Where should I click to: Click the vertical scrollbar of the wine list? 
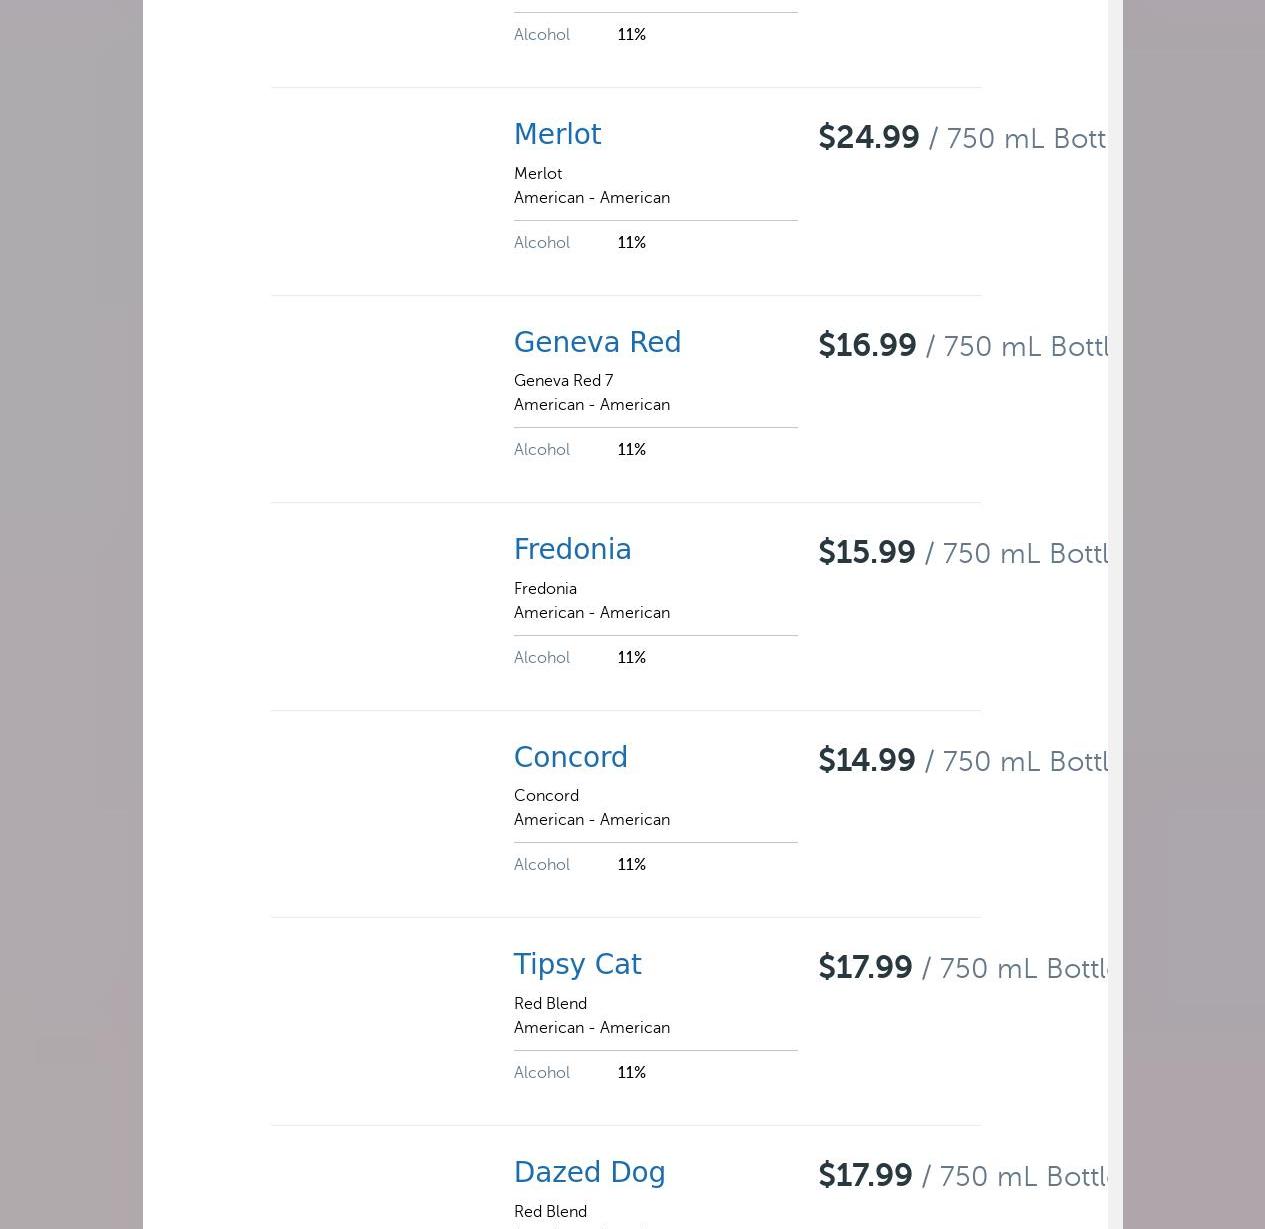pyautogui.click(x=1115, y=600)
